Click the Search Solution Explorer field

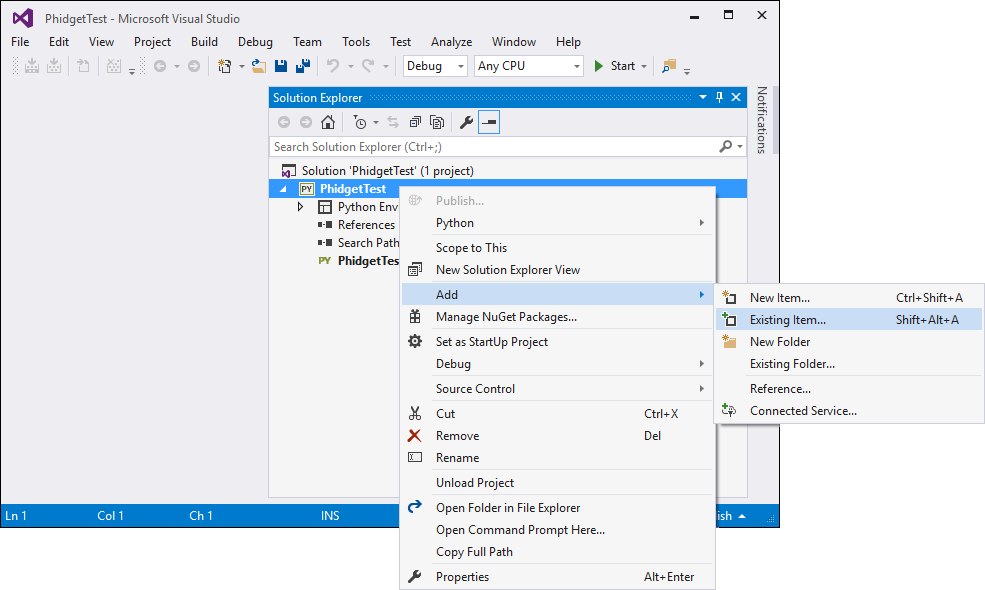coord(494,146)
